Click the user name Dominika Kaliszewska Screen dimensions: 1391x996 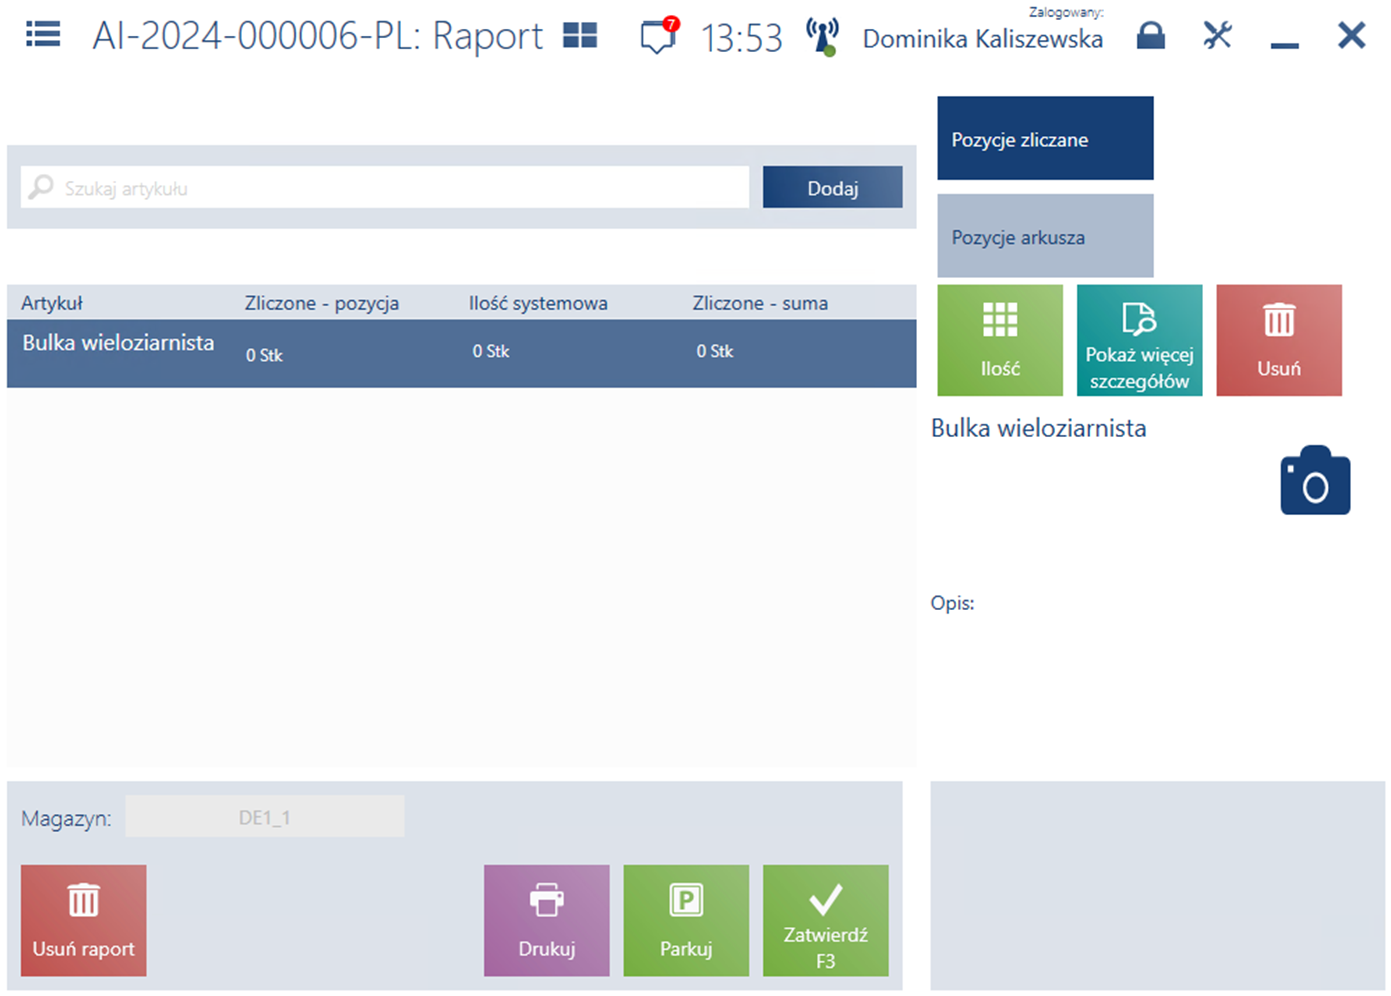coord(983,39)
